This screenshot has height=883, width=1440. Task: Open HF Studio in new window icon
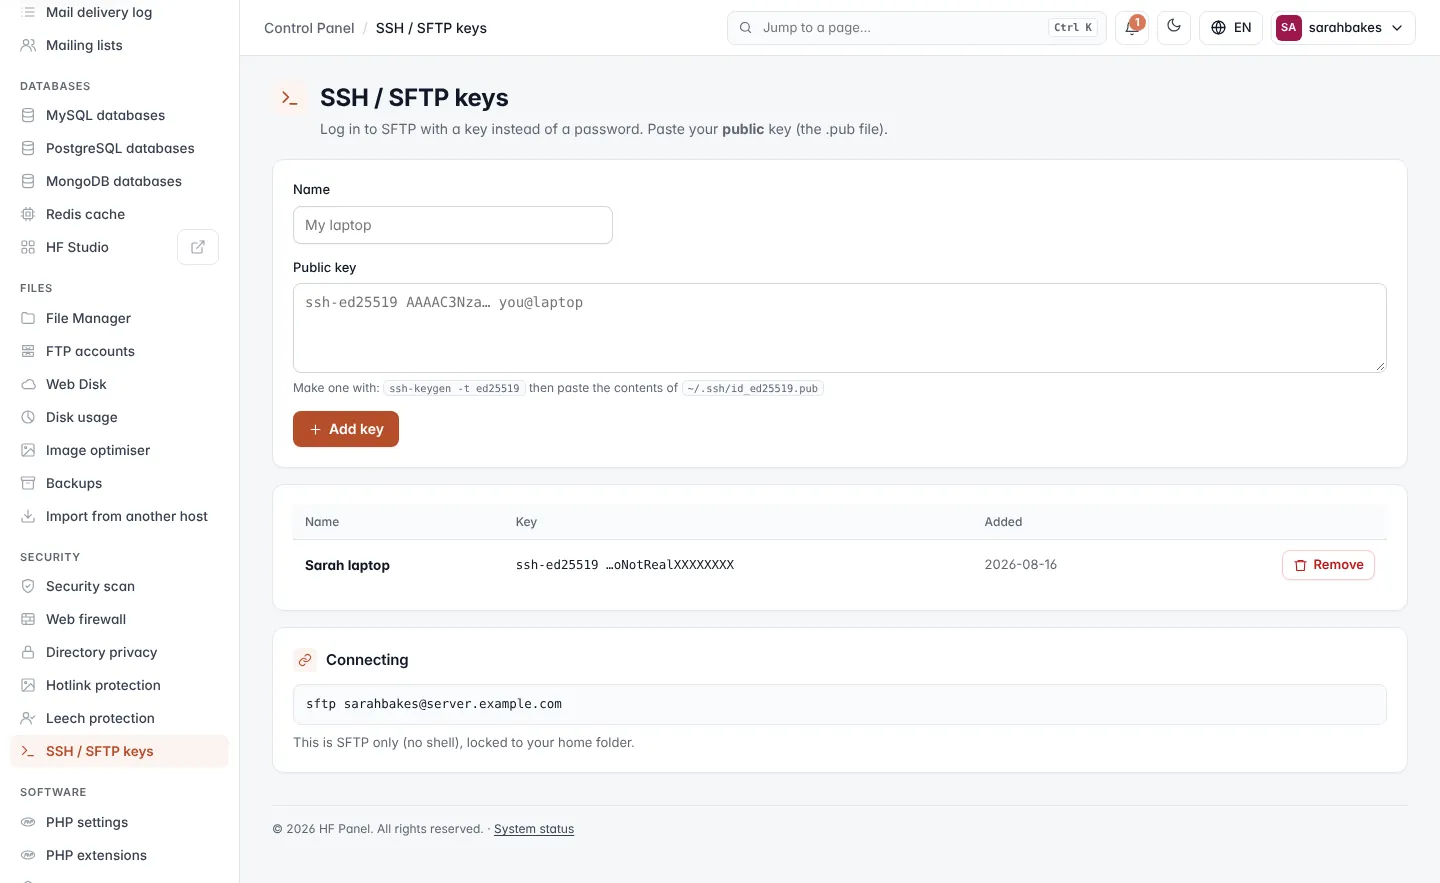198,247
